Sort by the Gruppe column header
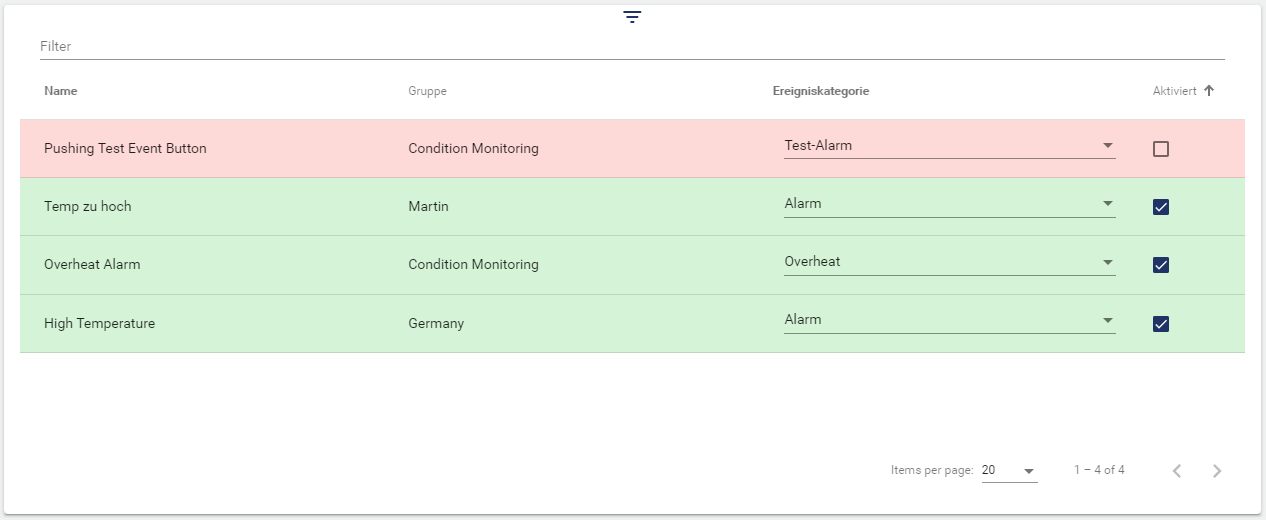This screenshot has width=1266, height=520. [x=427, y=91]
